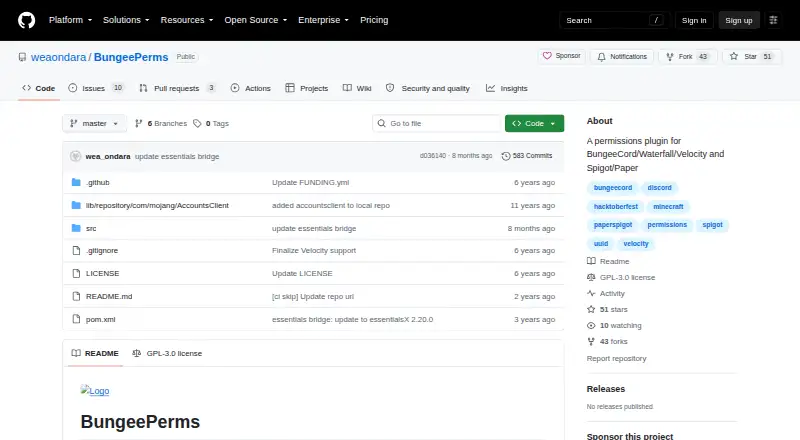Image resolution: width=800 pixels, height=440 pixels.
Task: Click the hamburger menu icon beside Sign up
Action: [x=773, y=20]
